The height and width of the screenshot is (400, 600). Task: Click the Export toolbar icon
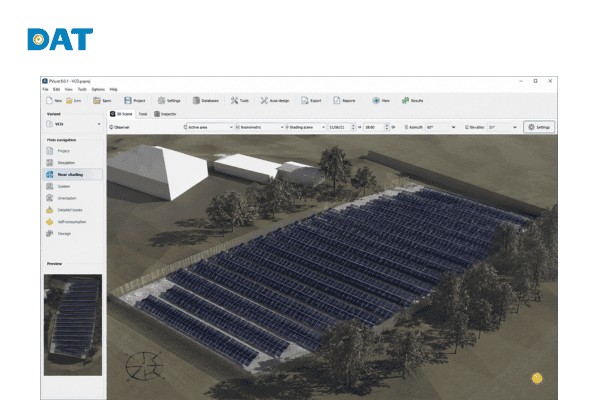pyautogui.click(x=305, y=100)
